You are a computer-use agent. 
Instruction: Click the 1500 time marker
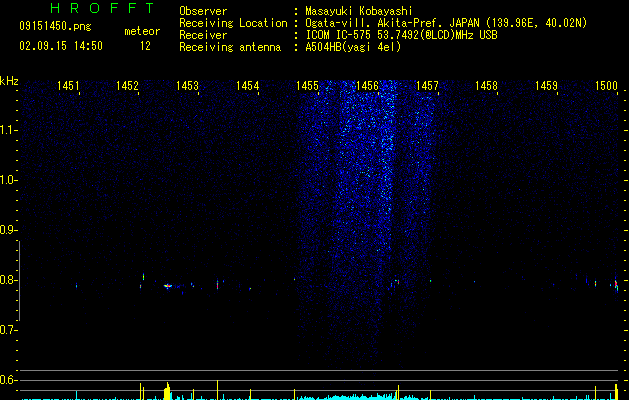point(606,85)
